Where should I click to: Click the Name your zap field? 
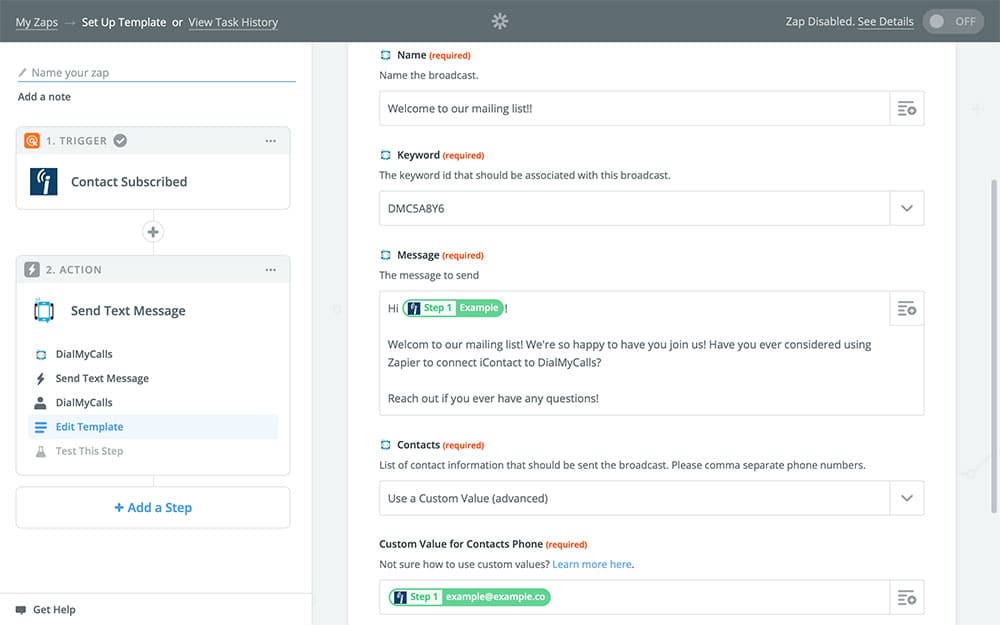tap(160, 72)
